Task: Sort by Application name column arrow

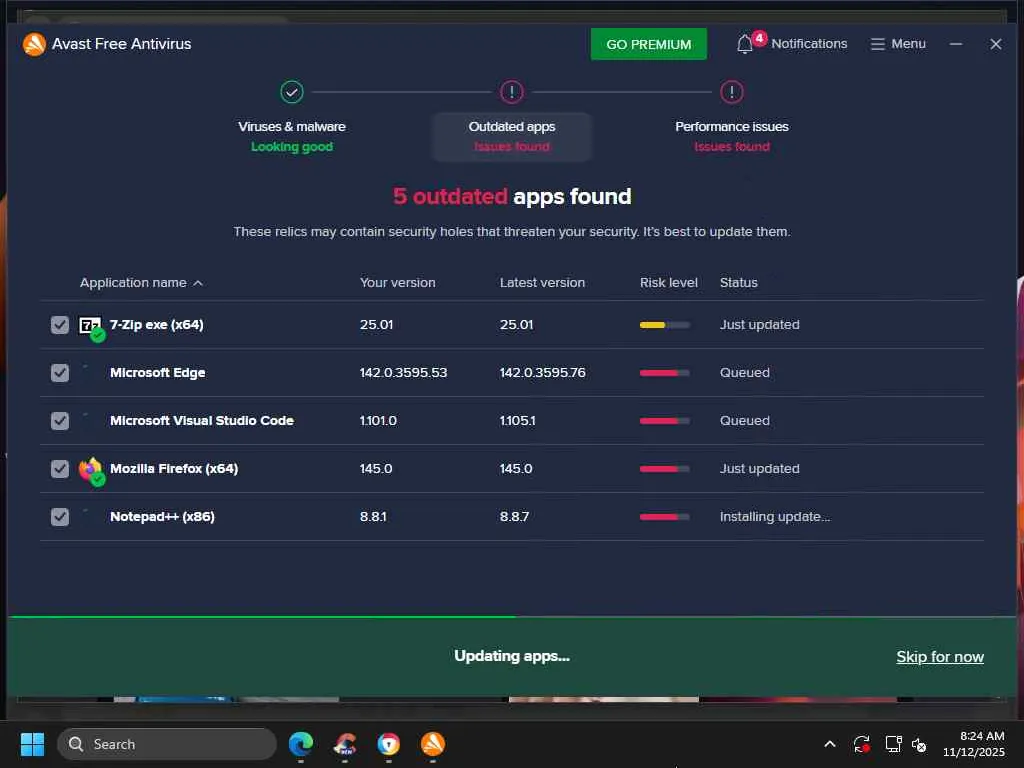Action: 198,283
